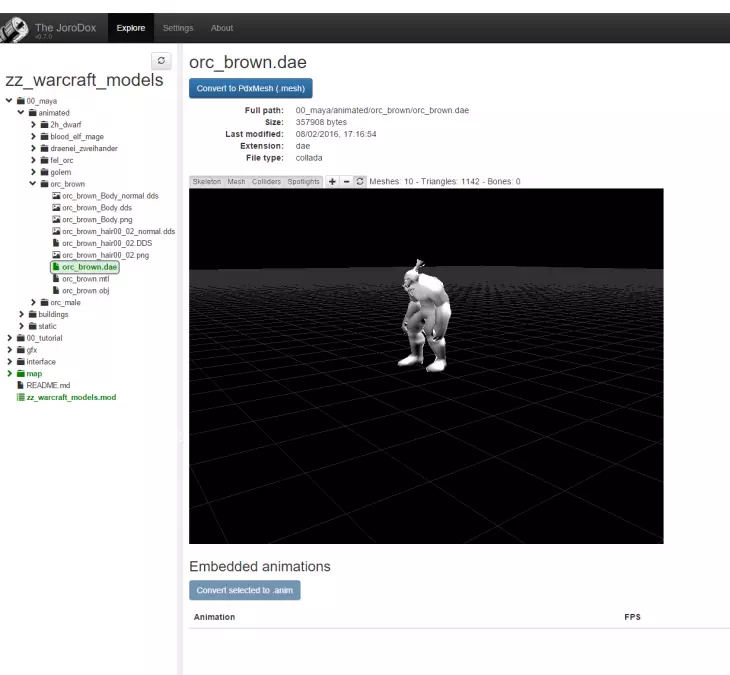
Task: Click the Meshes: 10 - Triangles stats text
Action: 445,182
